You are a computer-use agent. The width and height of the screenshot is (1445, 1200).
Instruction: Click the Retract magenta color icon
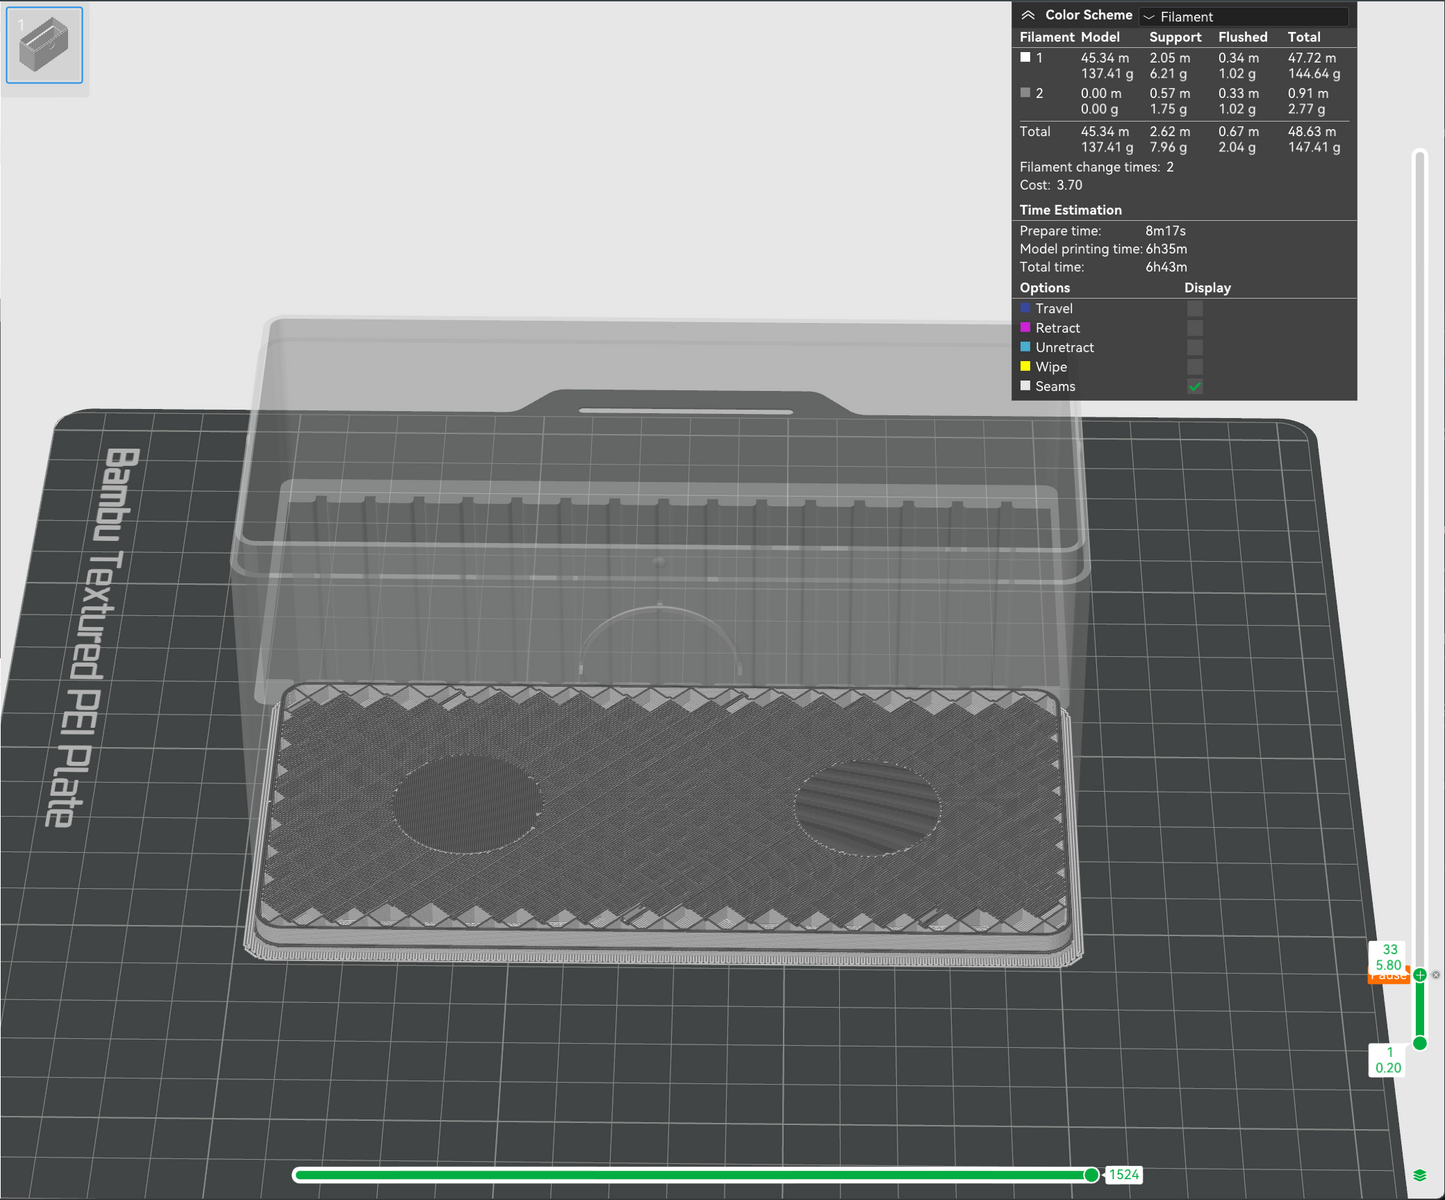click(x=1025, y=328)
